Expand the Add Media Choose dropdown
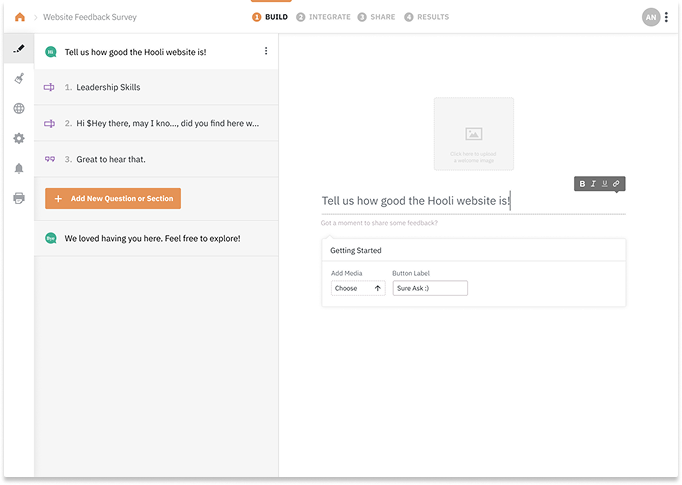 [358, 288]
